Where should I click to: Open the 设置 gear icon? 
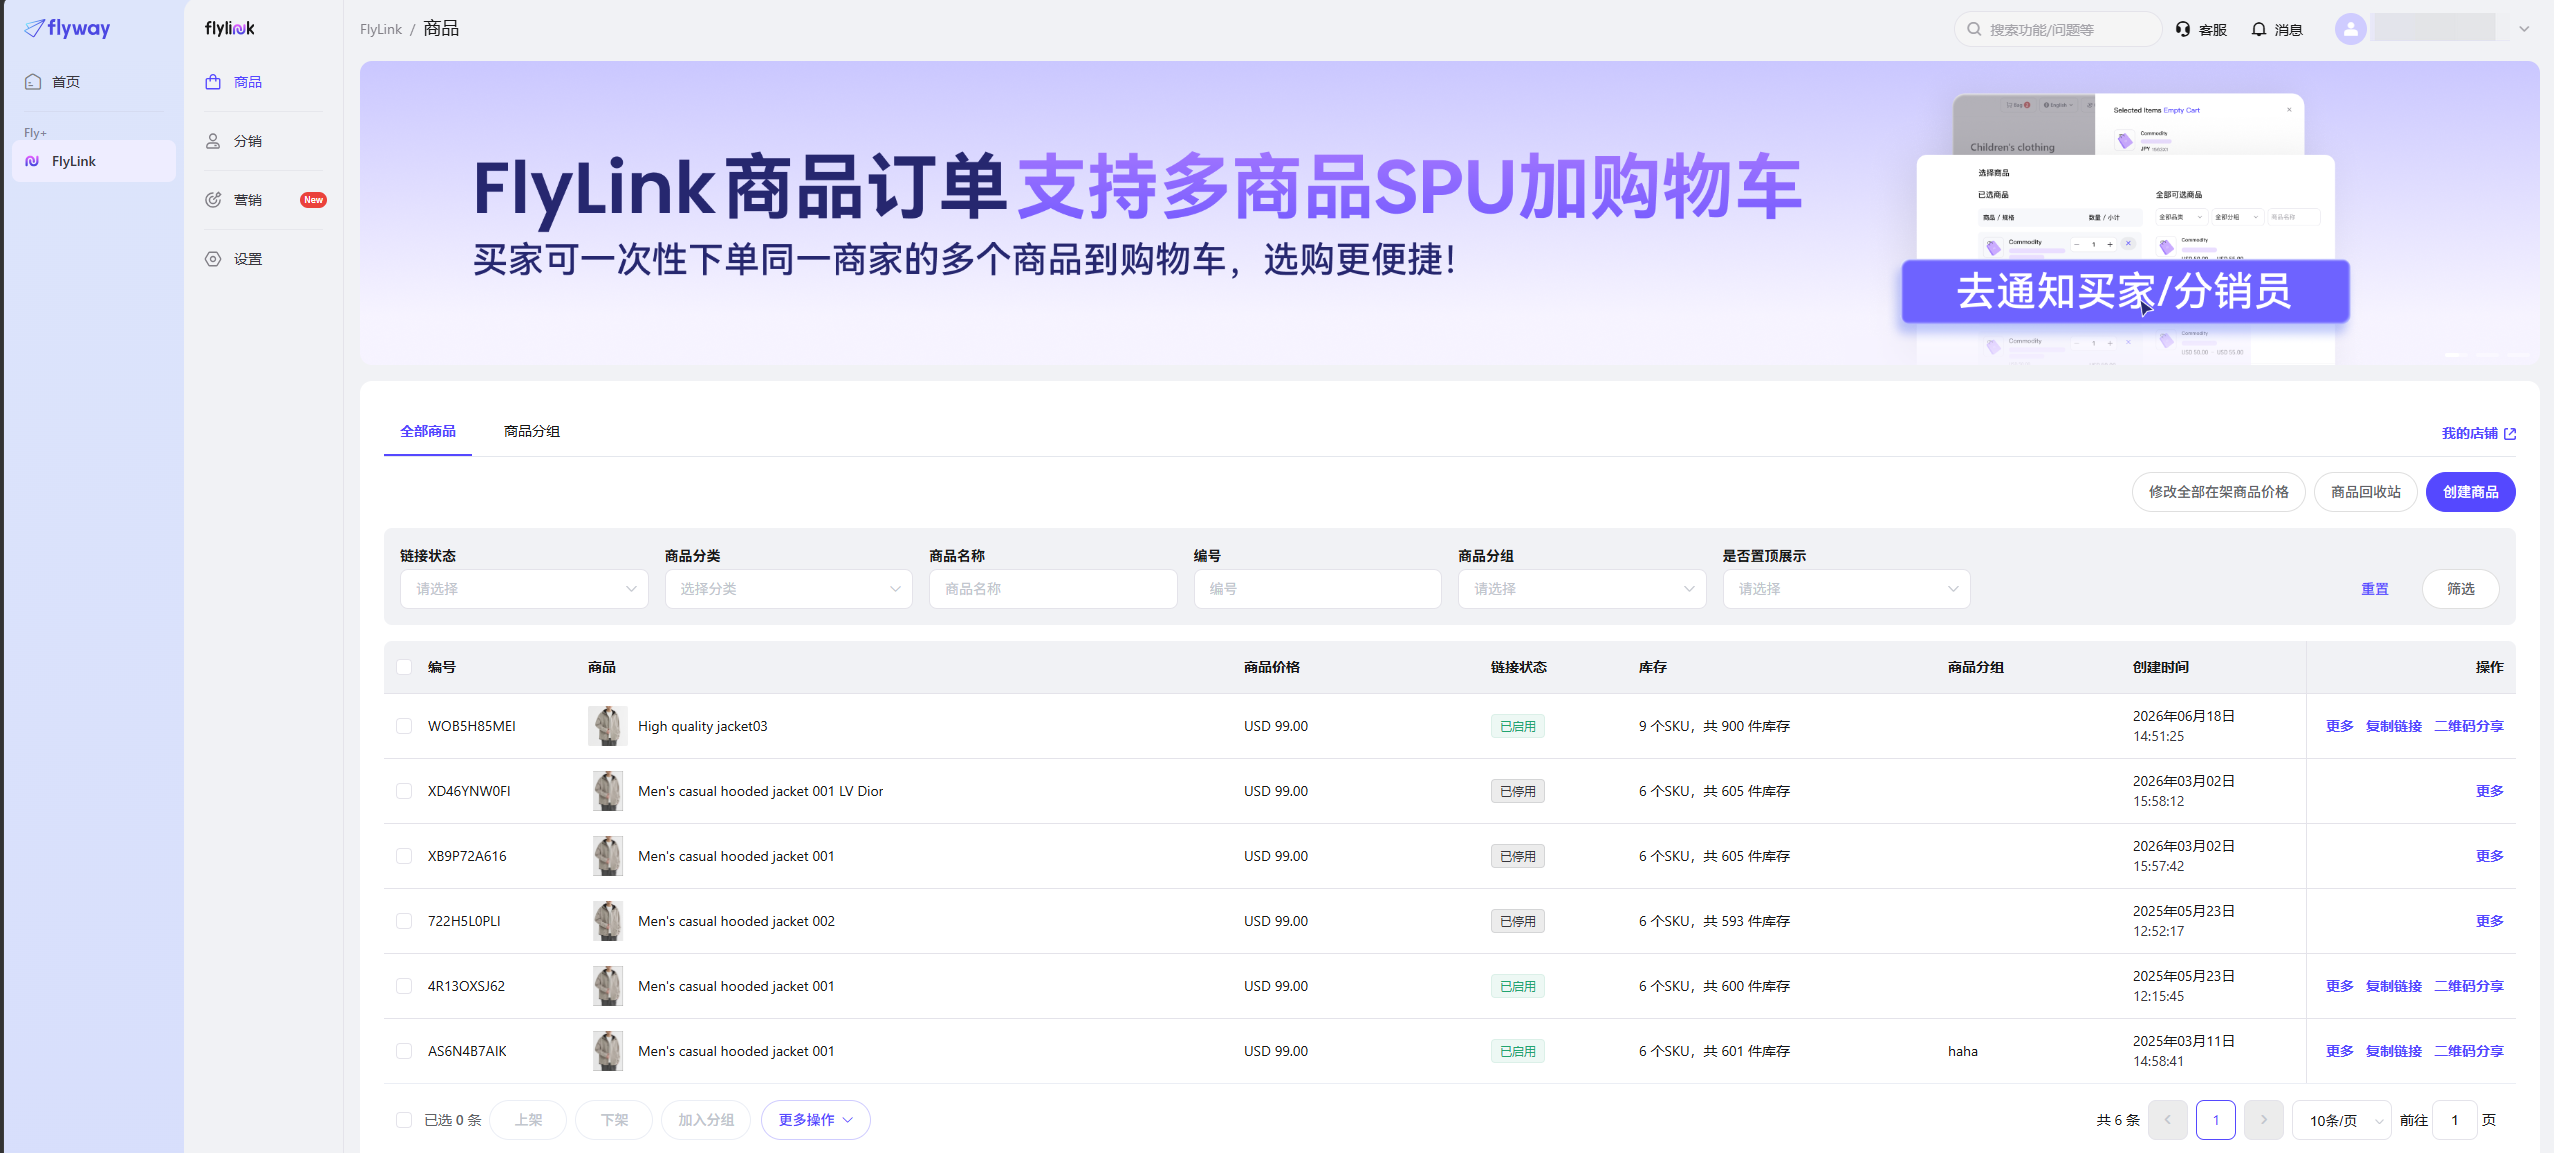coord(213,259)
